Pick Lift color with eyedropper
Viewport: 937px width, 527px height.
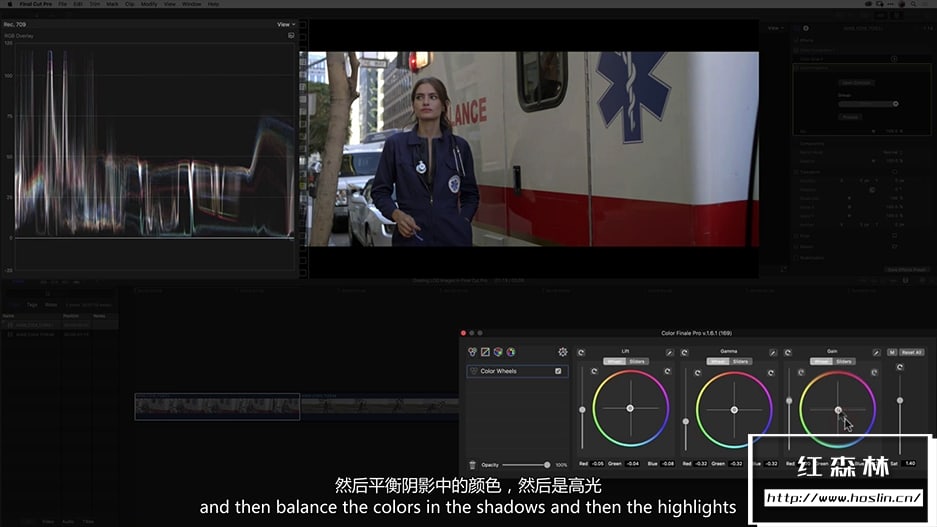[669, 353]
